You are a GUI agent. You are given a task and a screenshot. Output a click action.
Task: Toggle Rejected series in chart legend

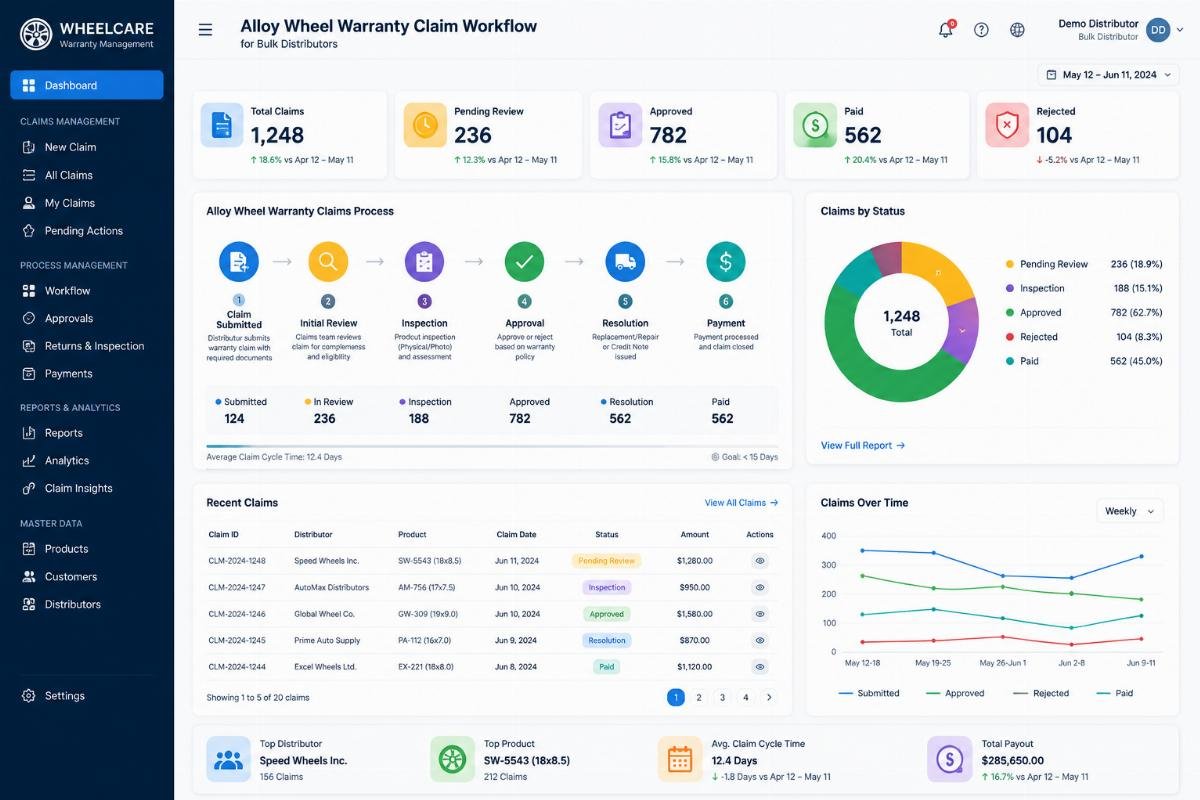(1041, 693)
